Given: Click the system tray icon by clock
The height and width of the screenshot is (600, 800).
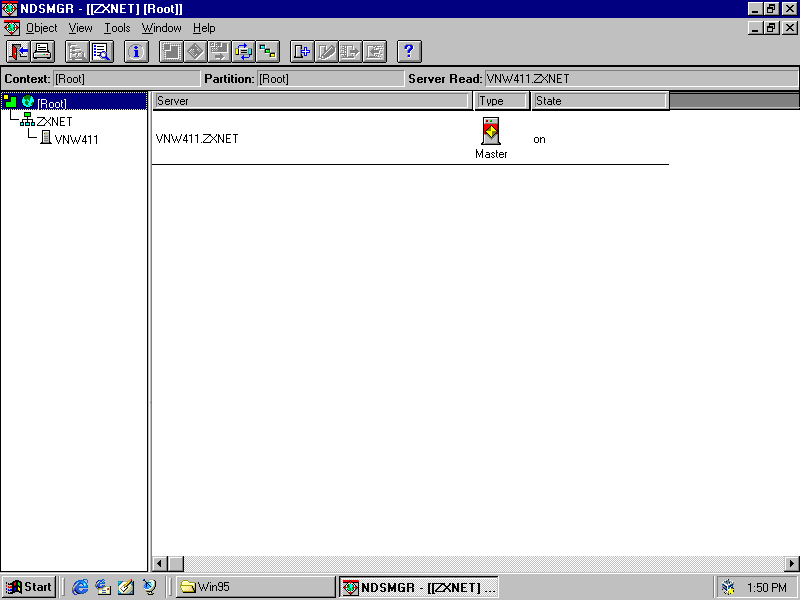Looking at the screenshot, I should (728, 587).
